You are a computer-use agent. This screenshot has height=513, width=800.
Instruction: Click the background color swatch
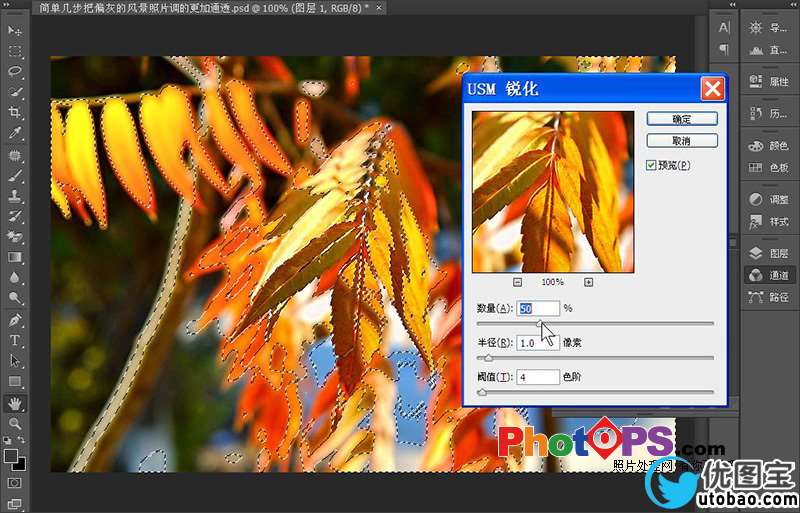point(21,466)
